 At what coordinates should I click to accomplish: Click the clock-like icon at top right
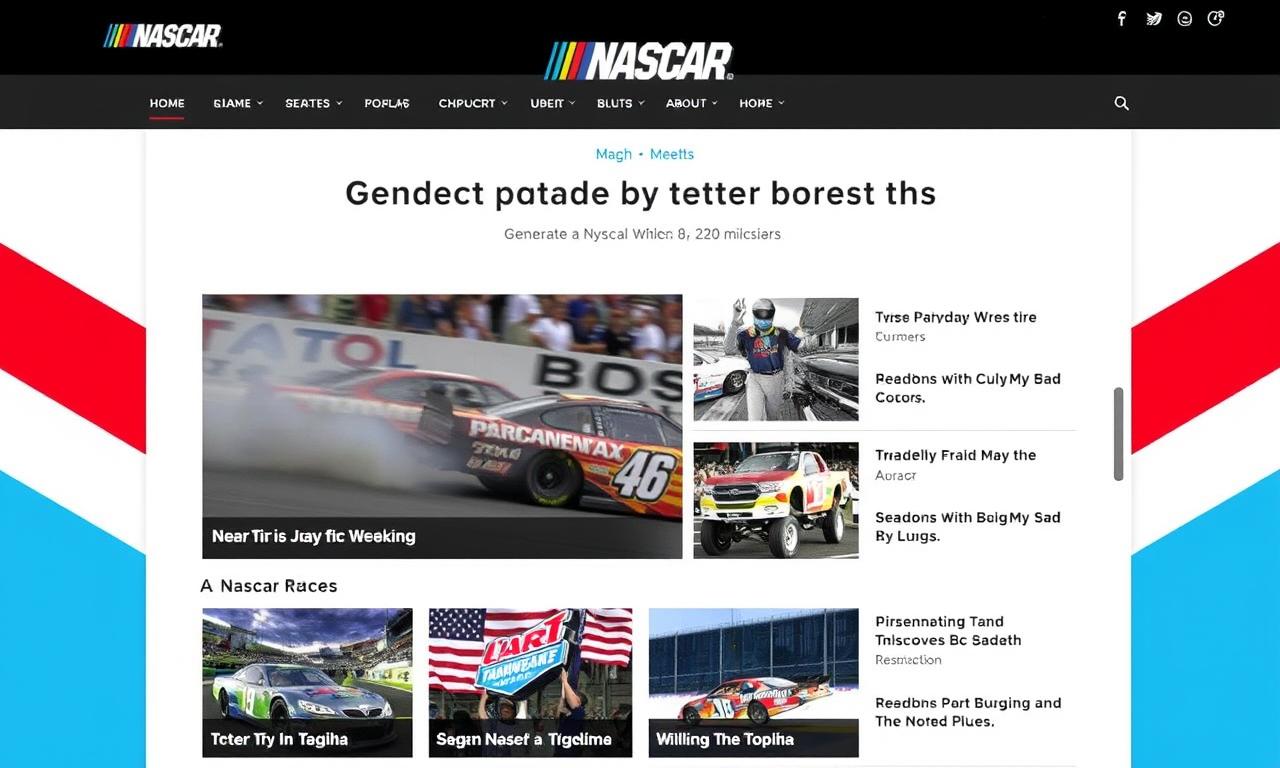tap(1216, 18)
